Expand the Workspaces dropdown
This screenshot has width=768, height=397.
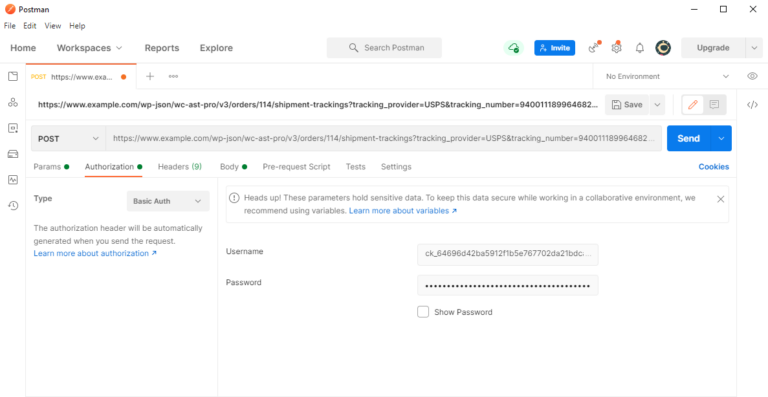point(90,48)
